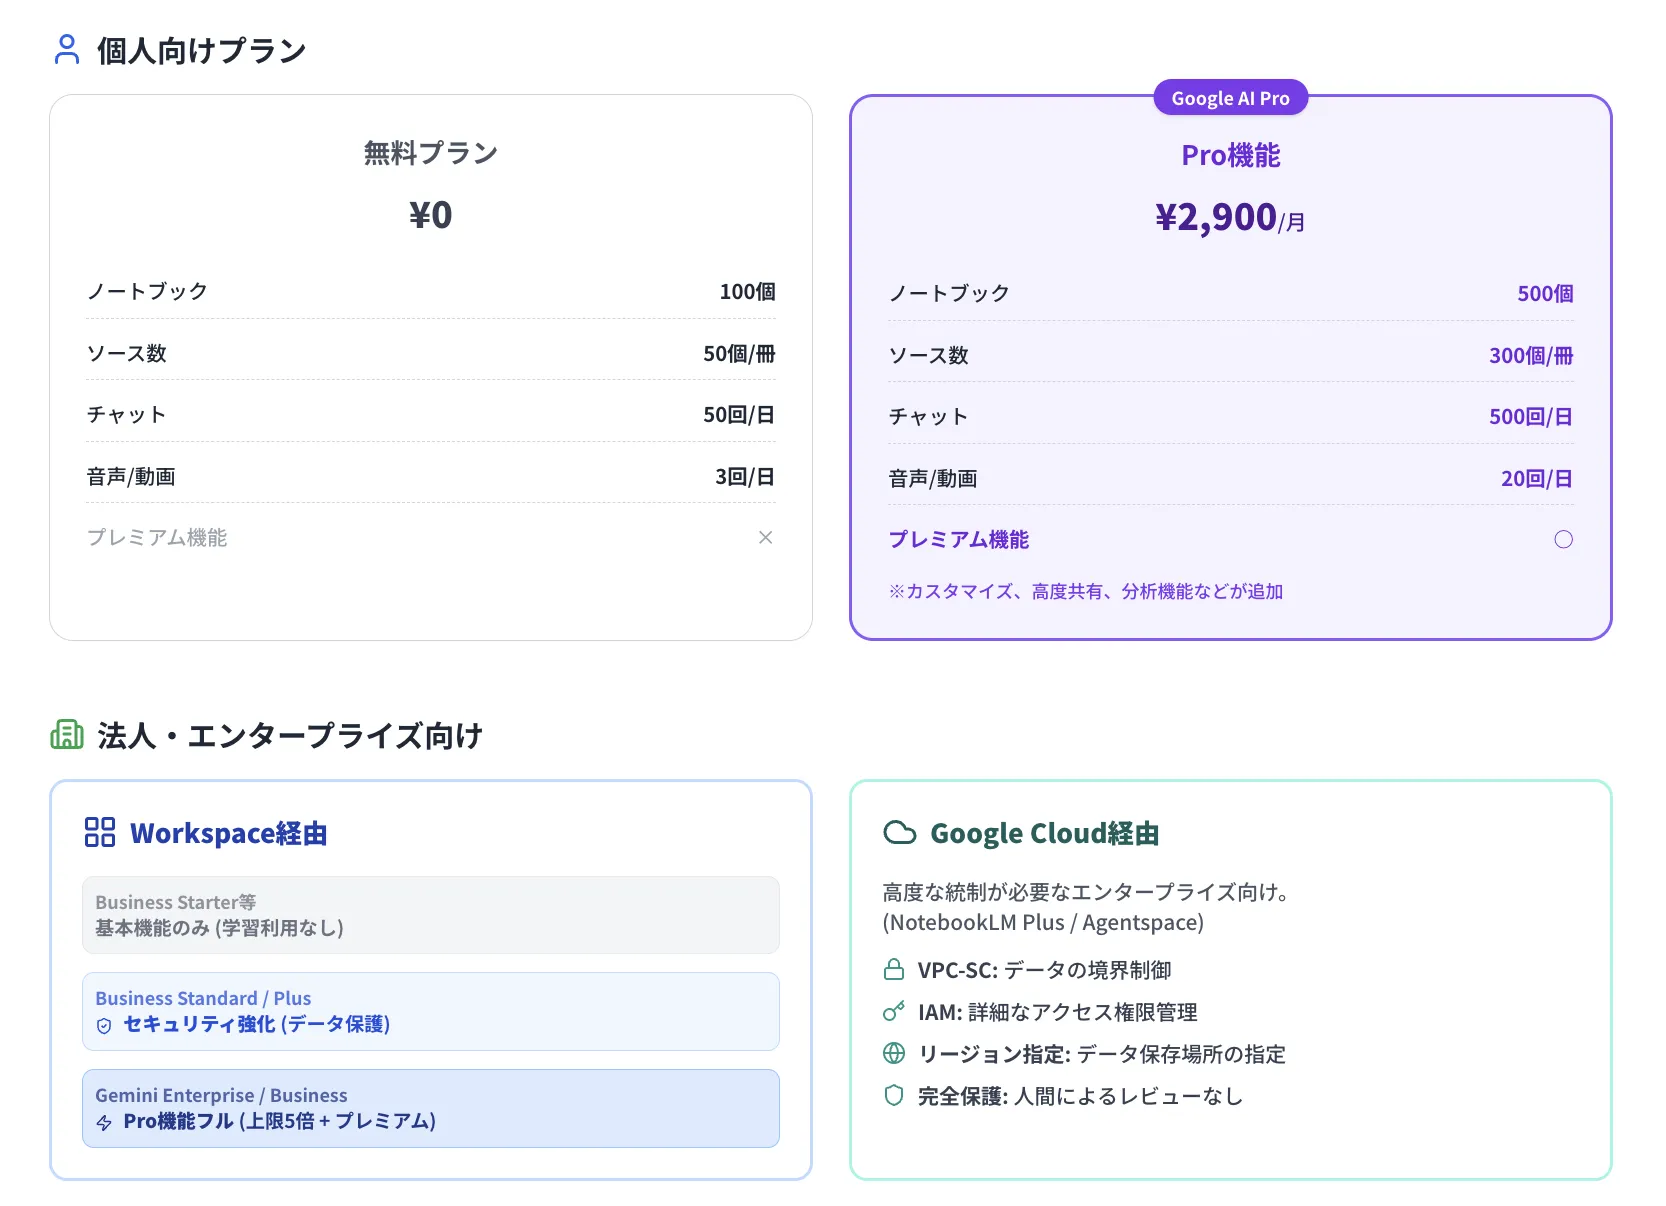Click the person icon next to 個人向けプラン
The image size is (1666, 1206).
[66, 48]
